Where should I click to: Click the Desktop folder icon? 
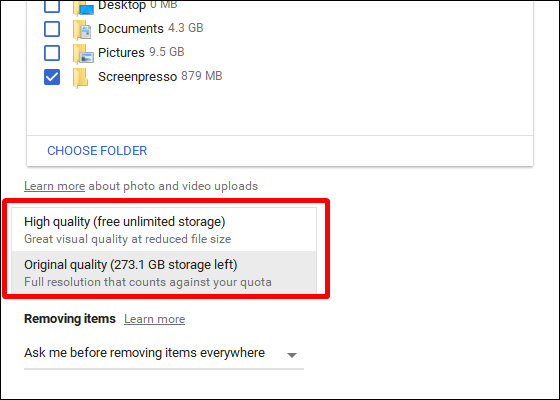[x=83, y=8]
